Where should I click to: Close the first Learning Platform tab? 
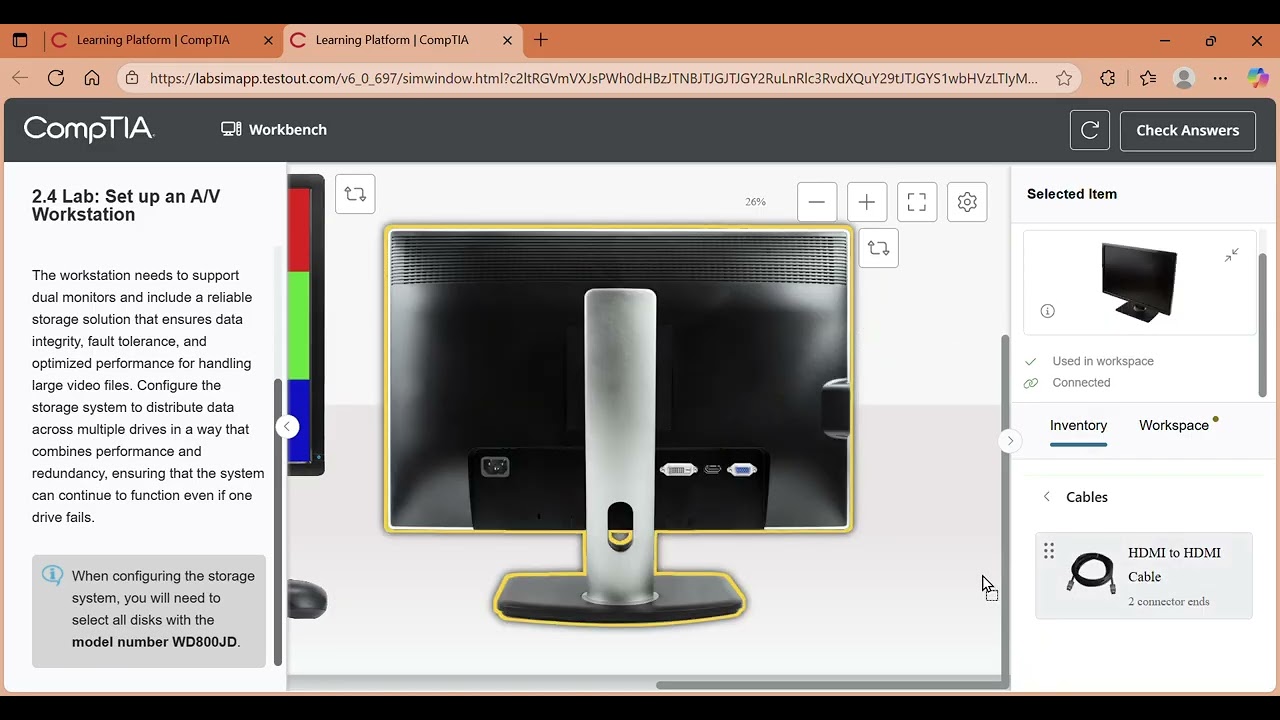(x=268, y=40)
